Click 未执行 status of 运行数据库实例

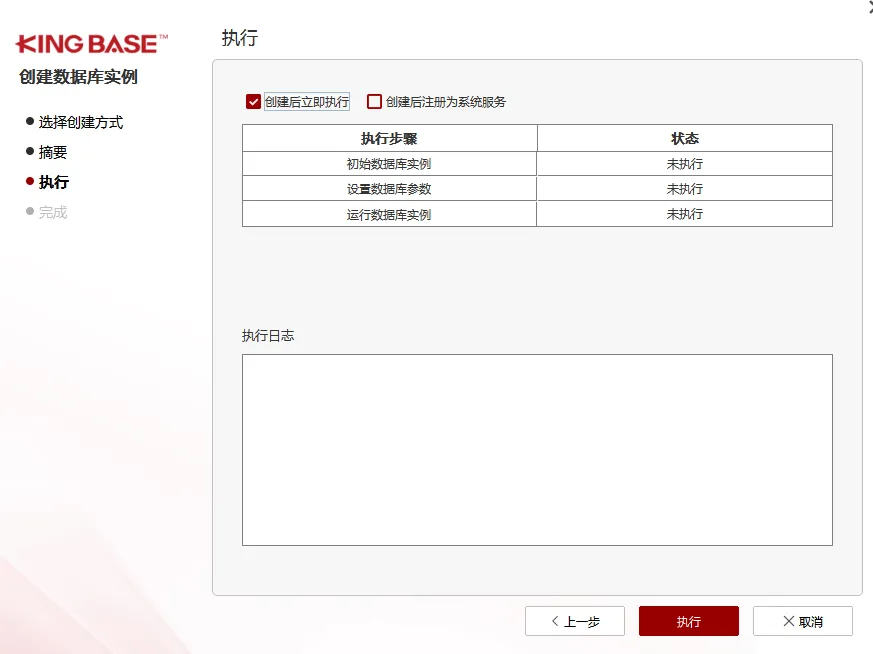pyautogui.click(x=684, y=214)
